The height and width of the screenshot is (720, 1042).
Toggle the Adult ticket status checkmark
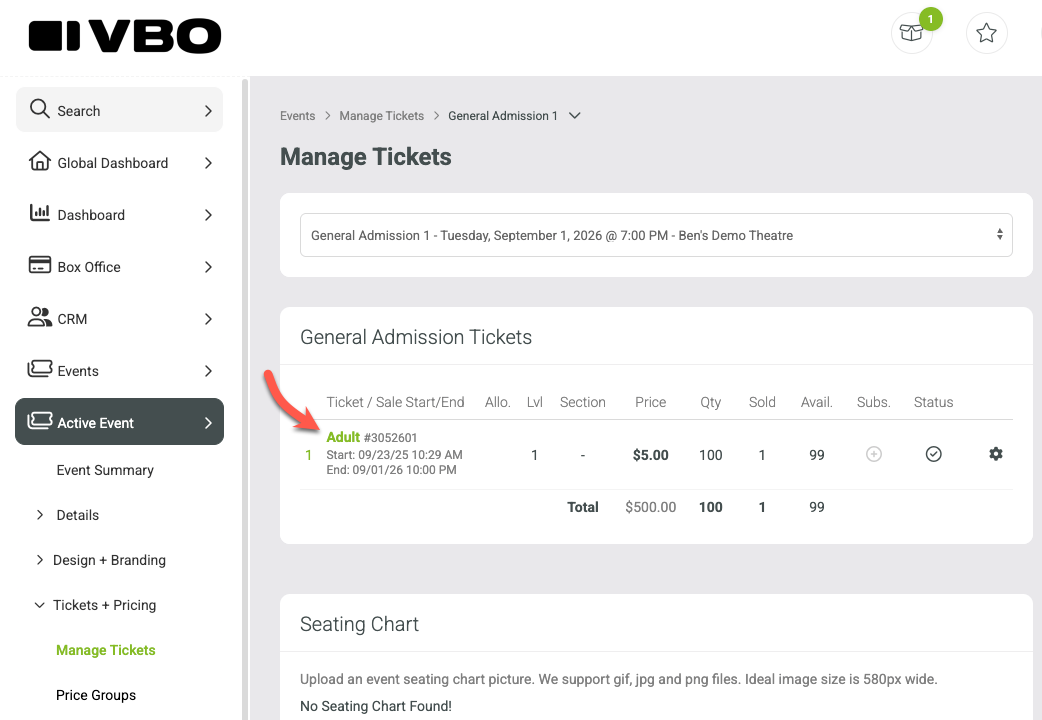pyautogui.click(x=934, y=454)
